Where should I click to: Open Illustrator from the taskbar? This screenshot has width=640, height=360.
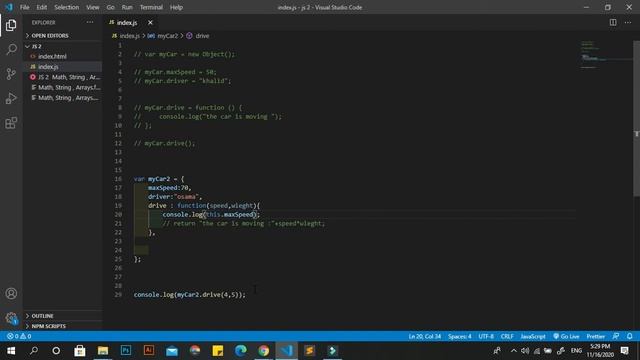(x=149, y=351)
